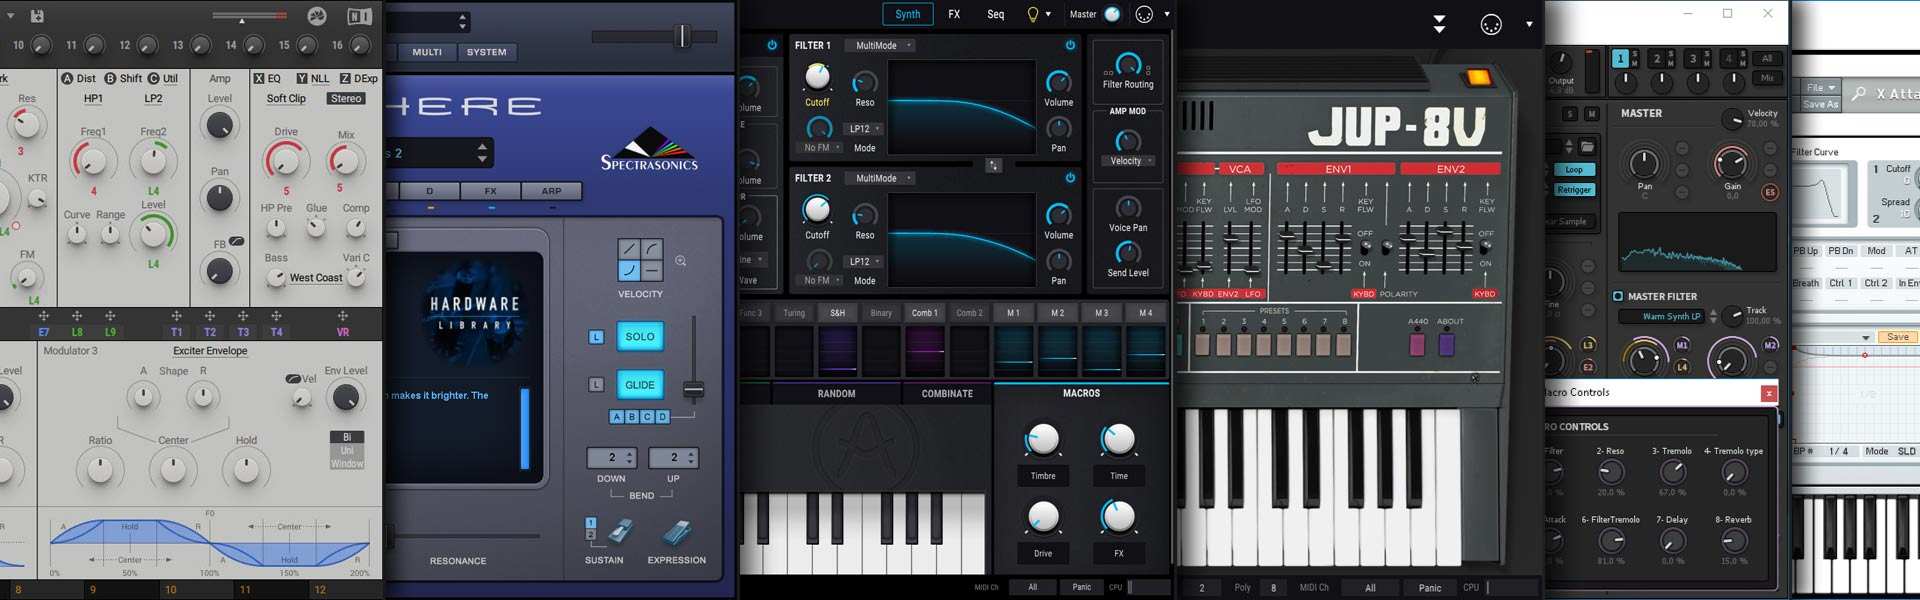Click the orange power lamp on Jup-8V

tap(1477, 77)
